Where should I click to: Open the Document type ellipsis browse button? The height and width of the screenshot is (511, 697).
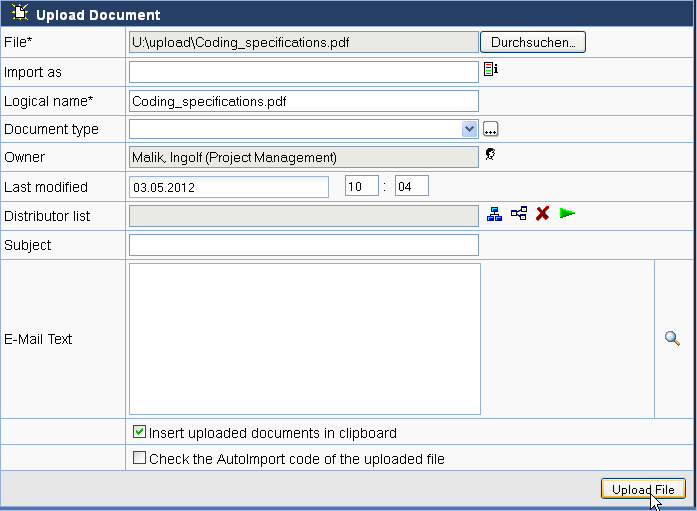[490, 129]
